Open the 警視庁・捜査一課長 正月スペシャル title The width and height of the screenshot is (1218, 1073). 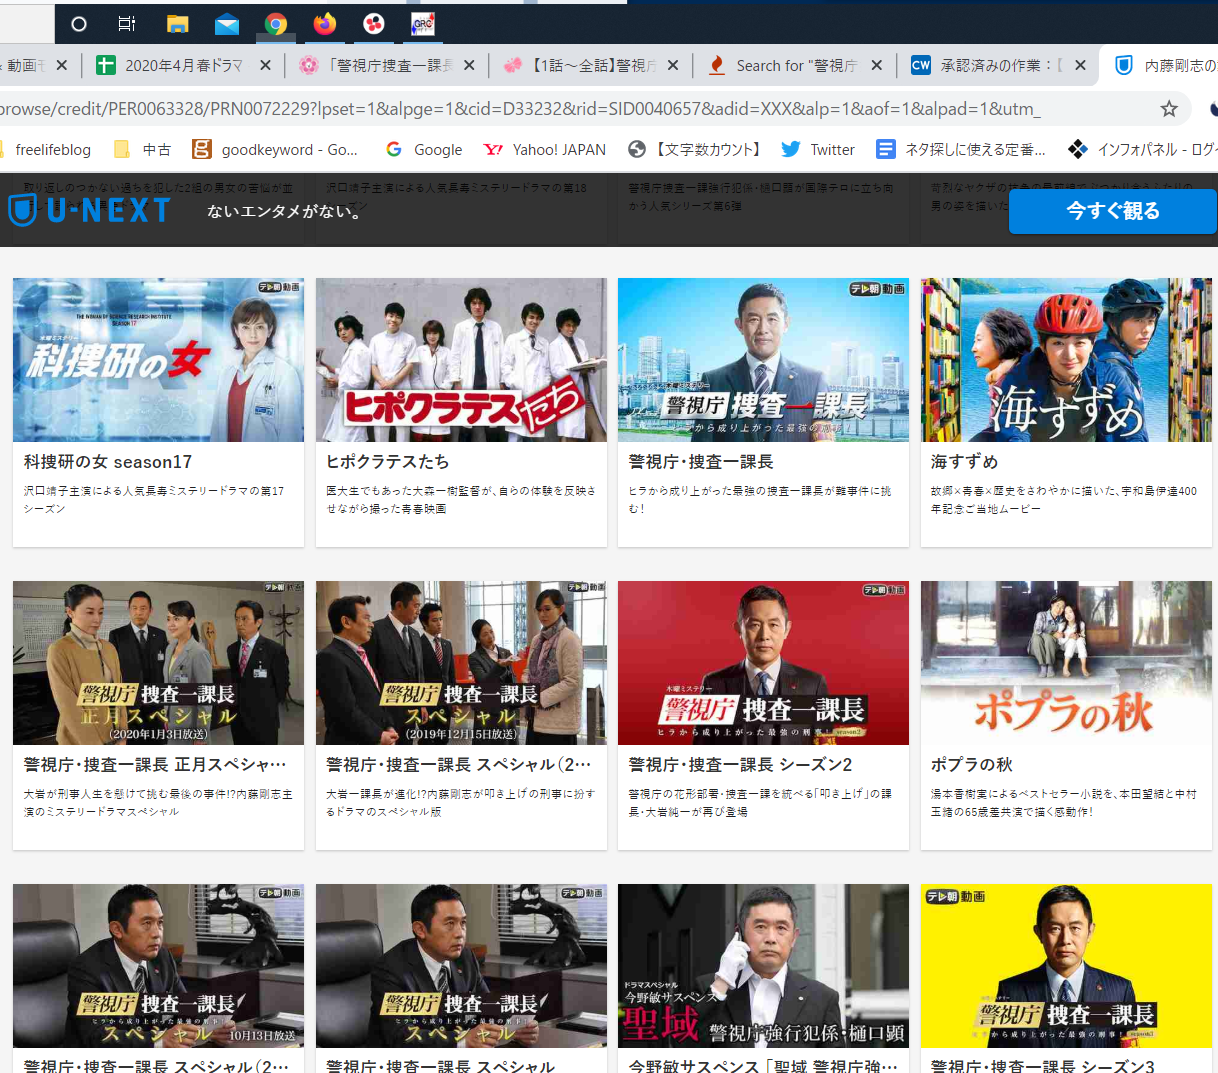click(x=155, y=765)
